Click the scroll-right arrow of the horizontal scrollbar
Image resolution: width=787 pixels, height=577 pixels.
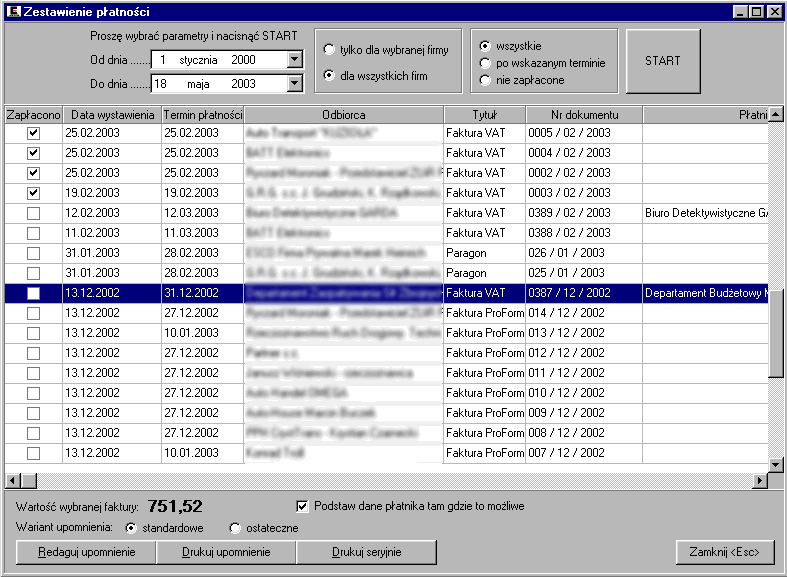[760, 481]
